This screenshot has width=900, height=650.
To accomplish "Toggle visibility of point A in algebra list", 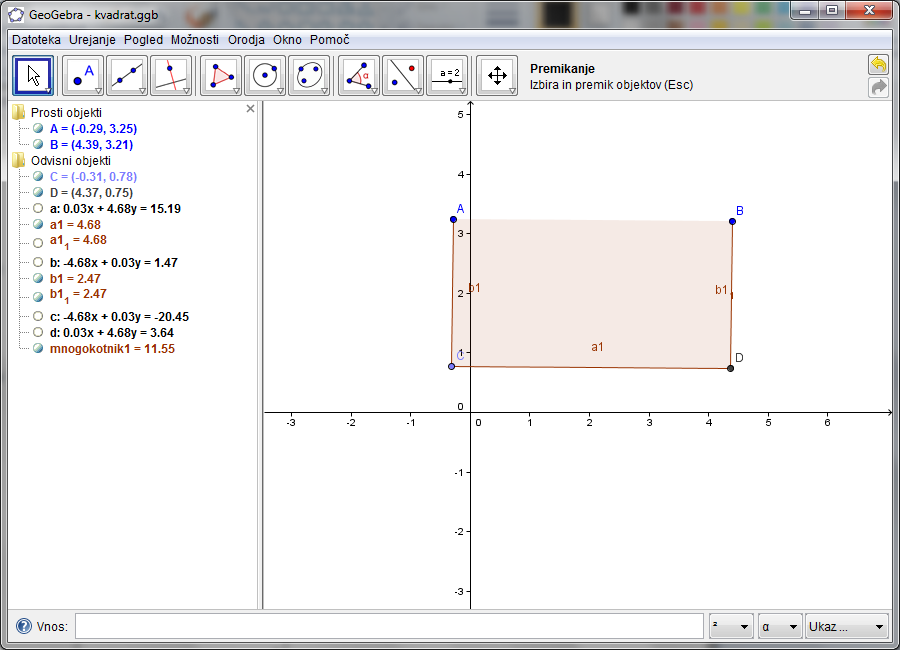I will (x=38, y=129).
